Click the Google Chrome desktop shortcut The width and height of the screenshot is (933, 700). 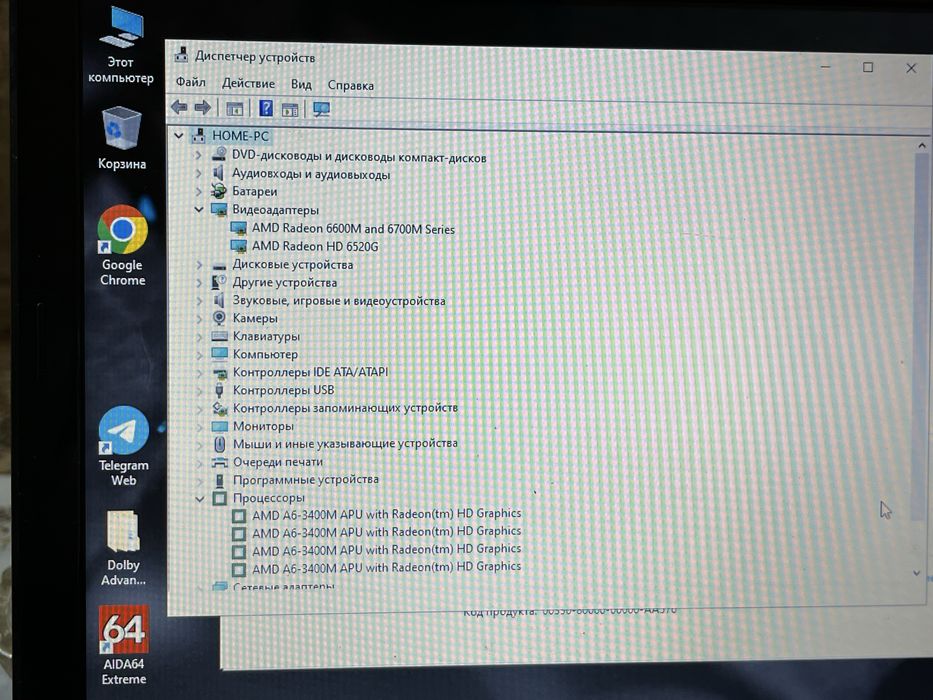pyautogui.click(x=123, y=245)
